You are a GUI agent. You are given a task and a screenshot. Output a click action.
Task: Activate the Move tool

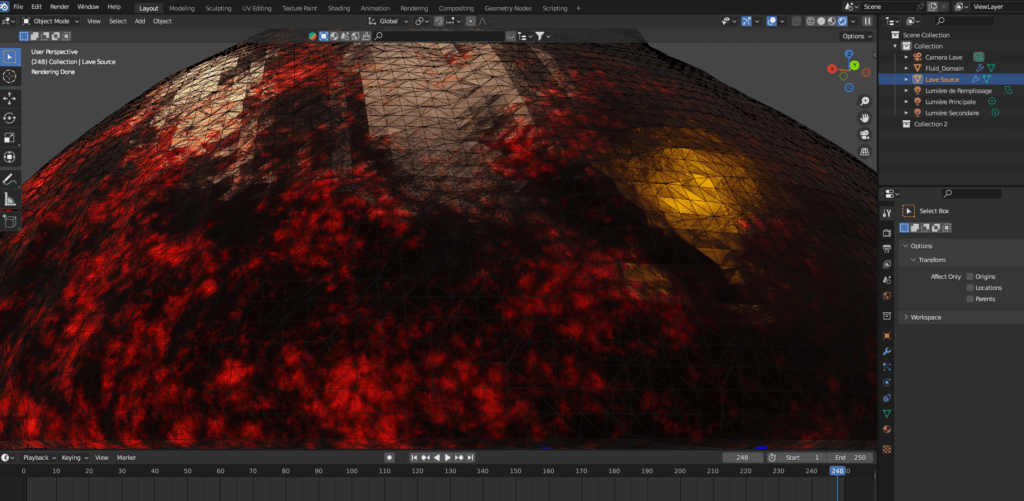point(10,98)
